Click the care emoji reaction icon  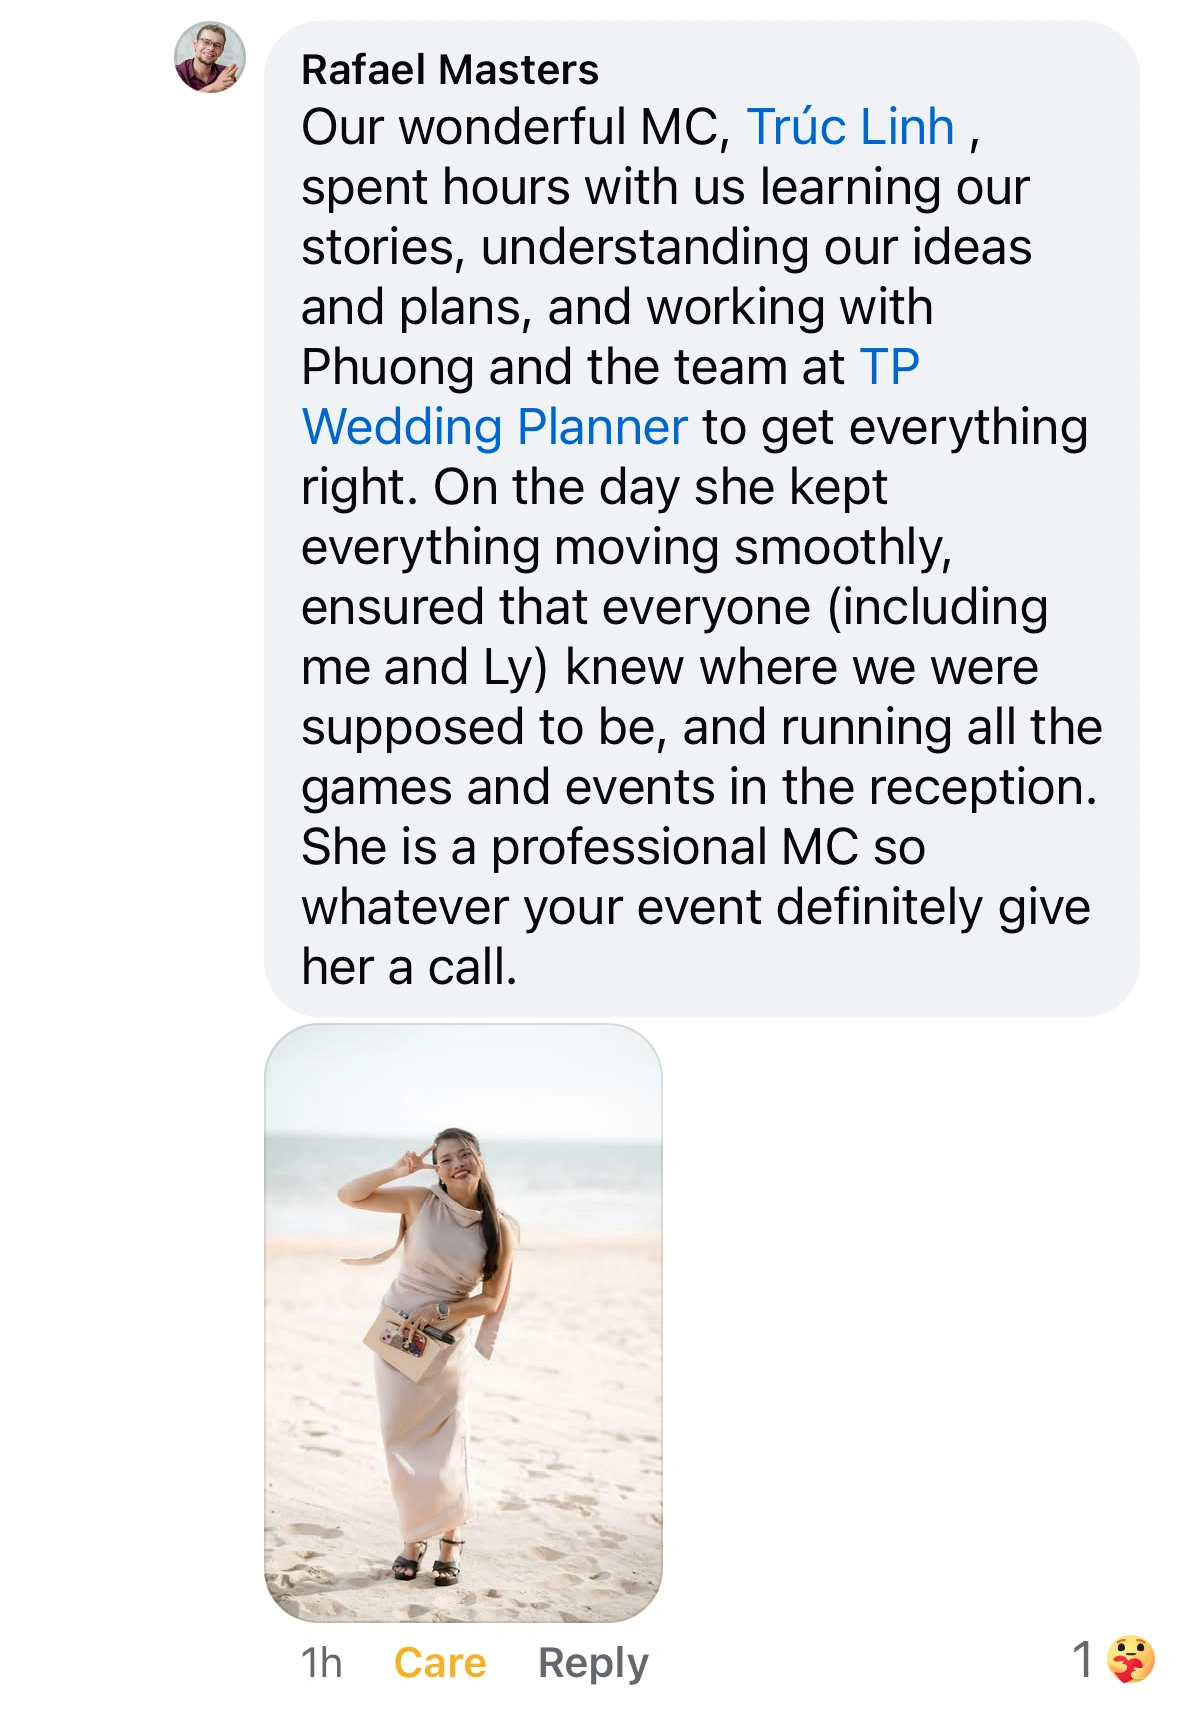1131,1660
